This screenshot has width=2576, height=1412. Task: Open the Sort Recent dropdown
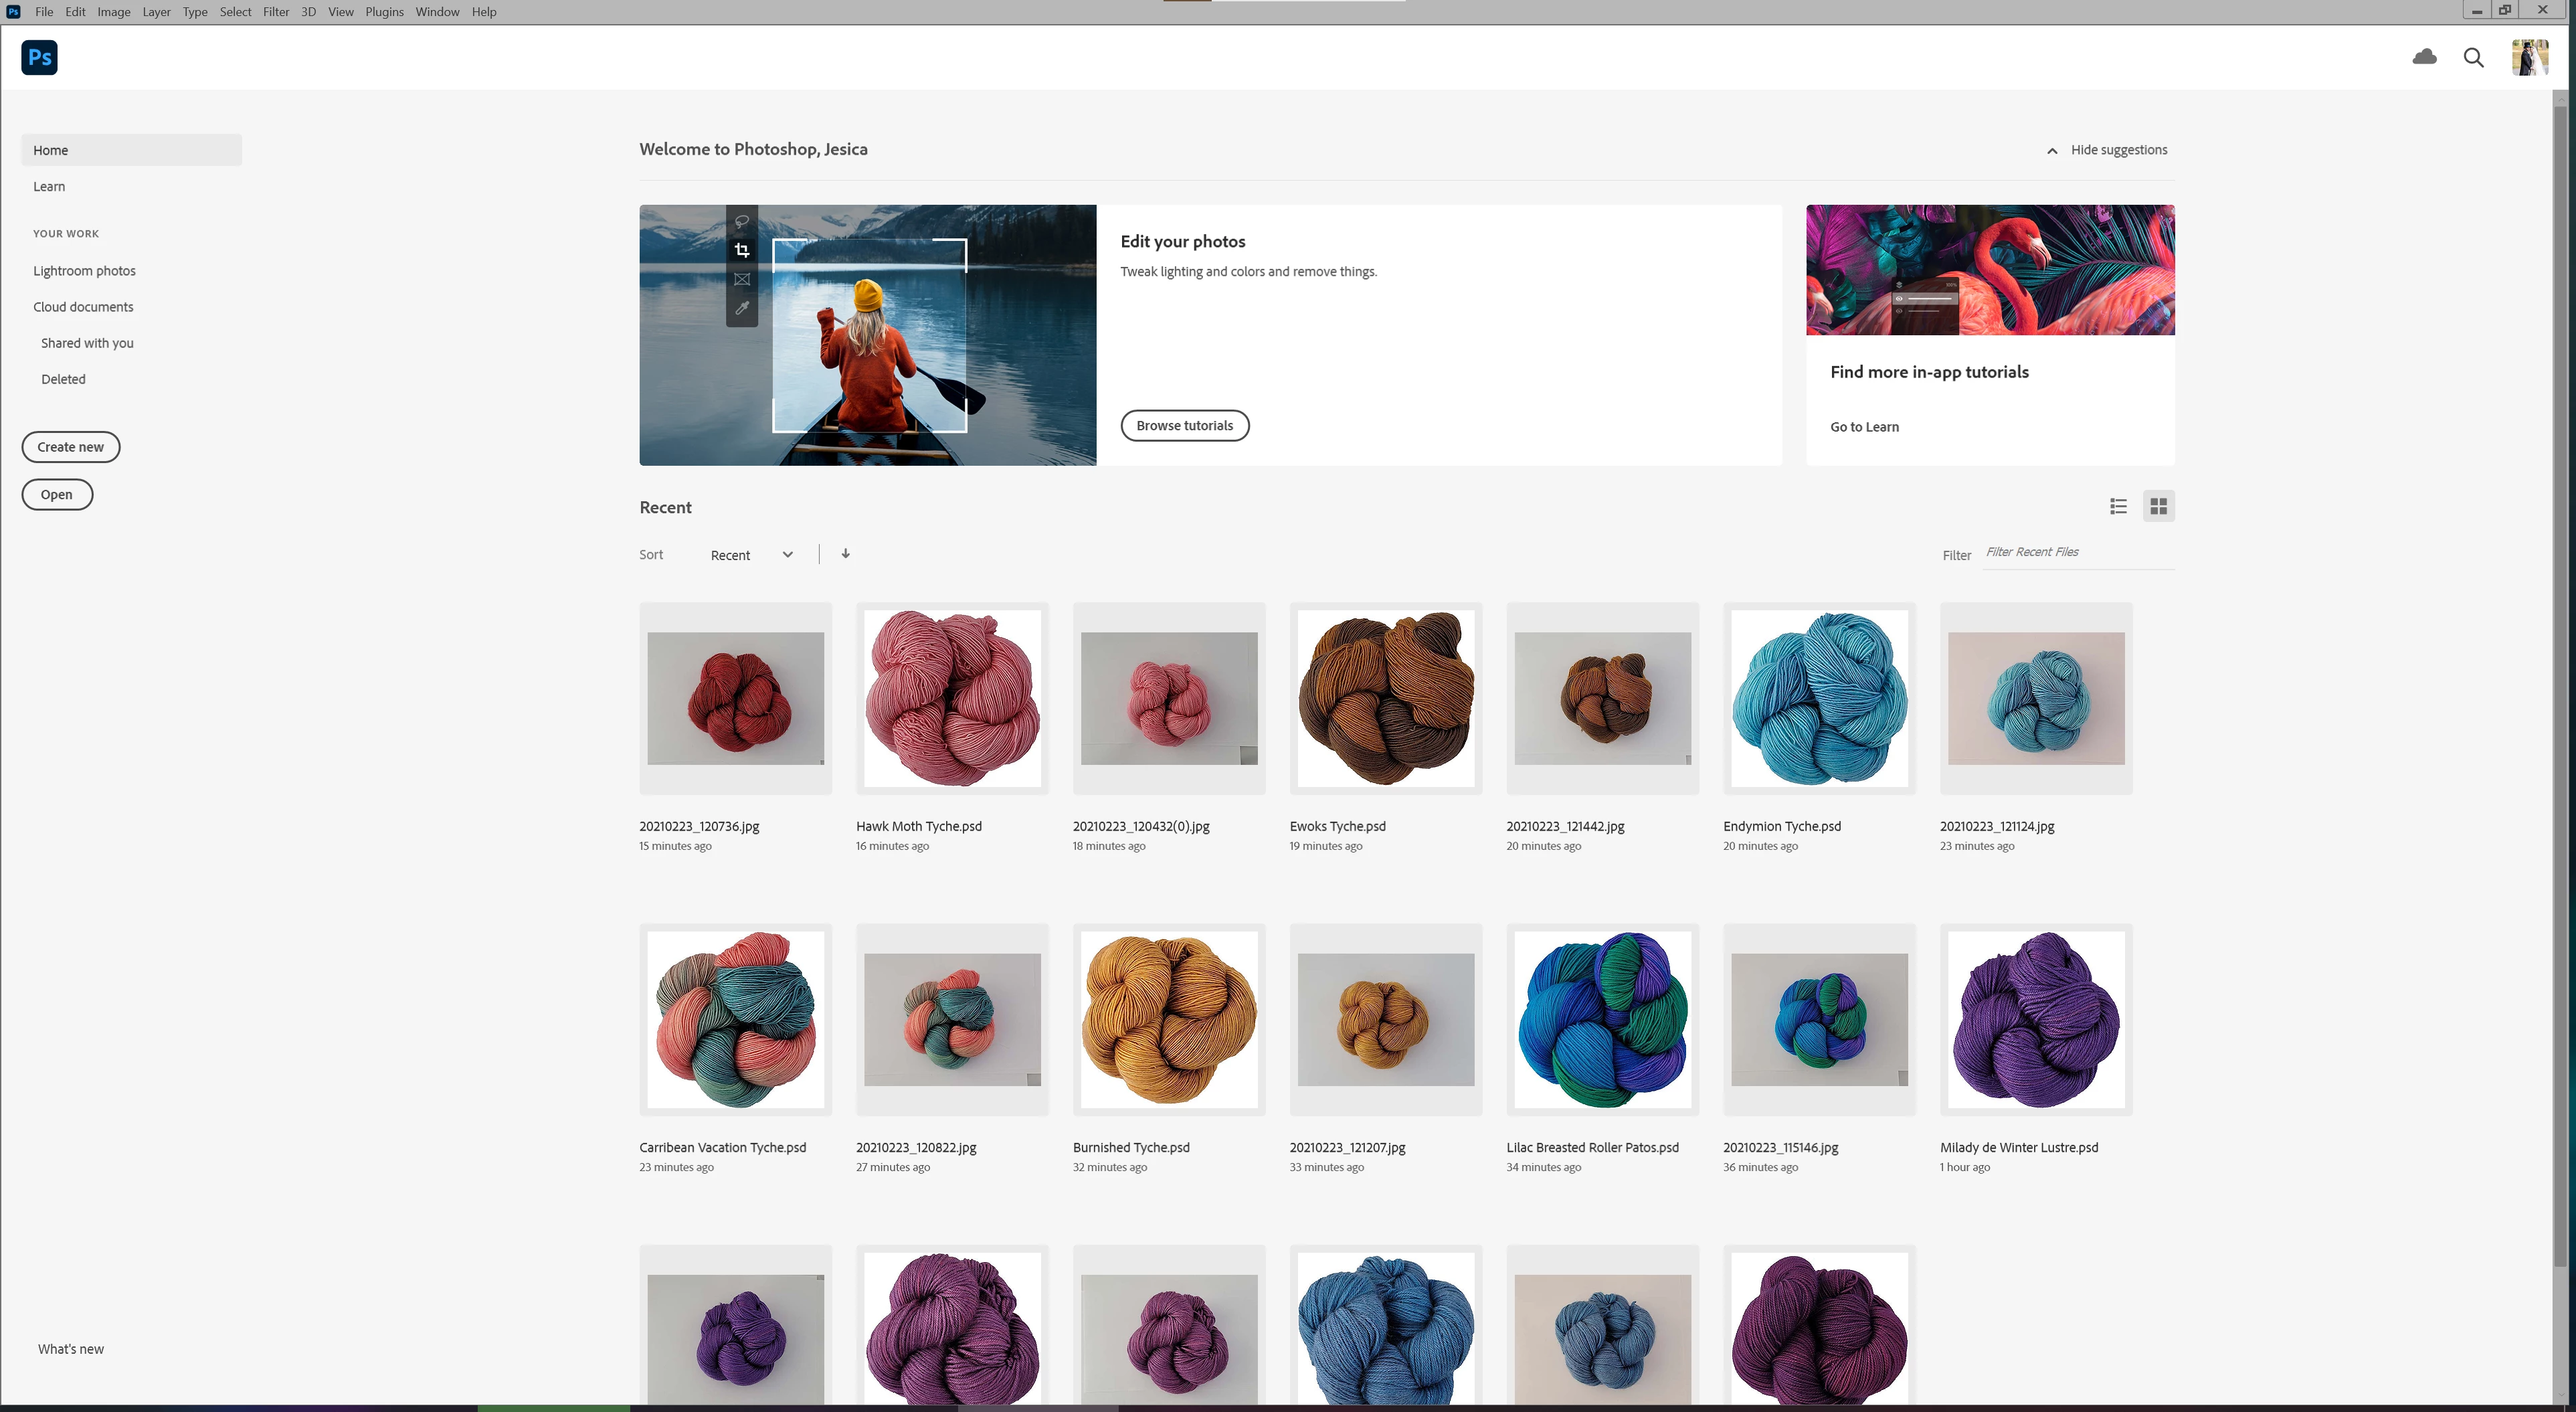(751, 555)
